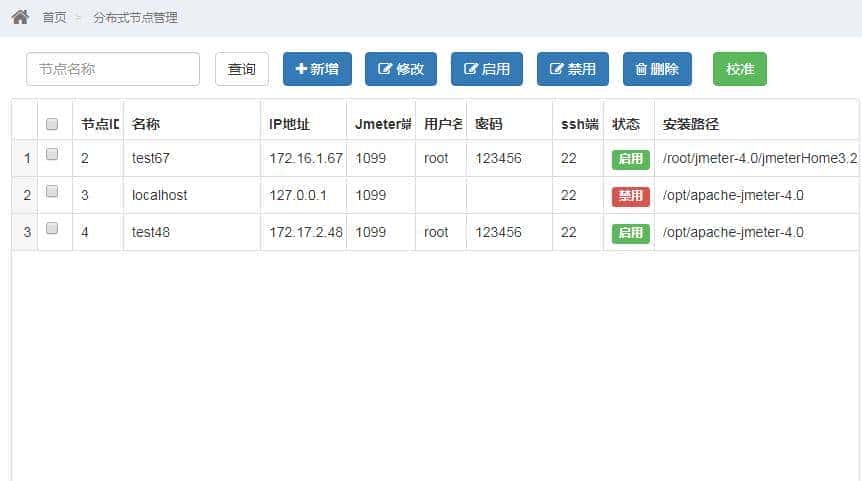862x481 pixels.
Task: Open 分布式节点管理 breadcrumb
Action: coord(135,18)
